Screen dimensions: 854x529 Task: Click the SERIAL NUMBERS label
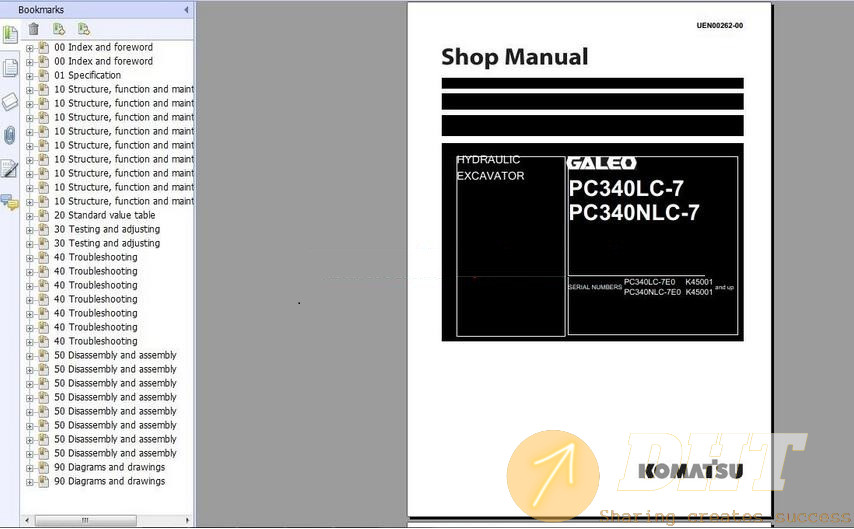click(x=595, y=287)
